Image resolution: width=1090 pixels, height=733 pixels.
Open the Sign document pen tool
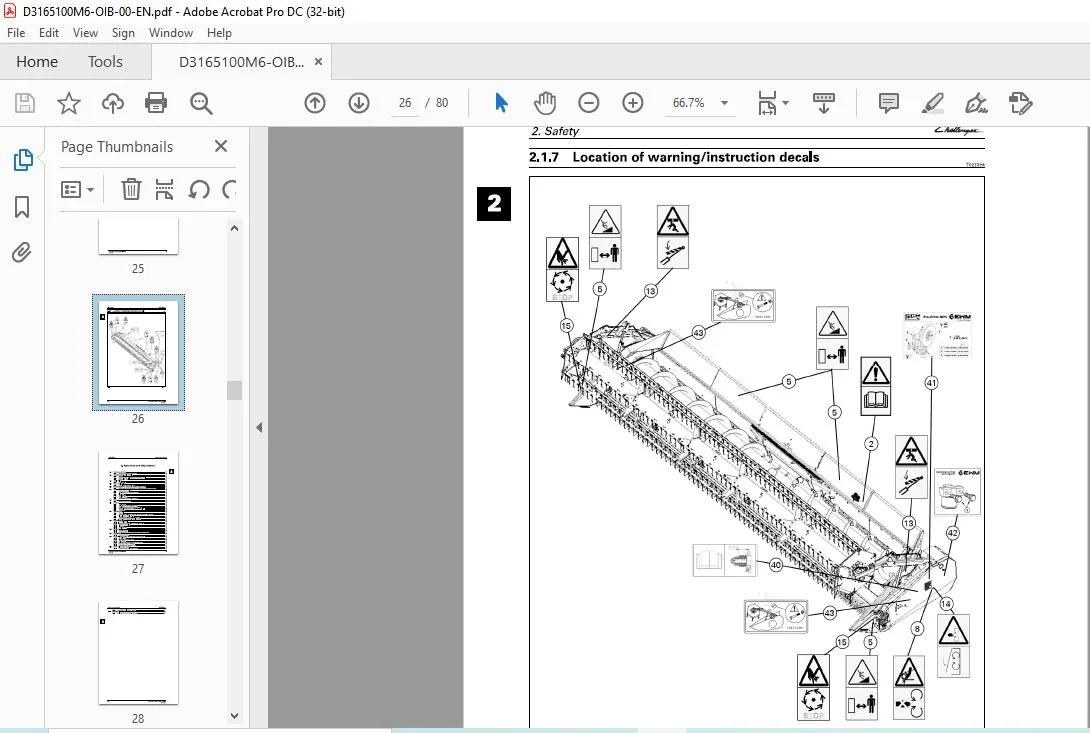pyautogui.click(x=976, y=103)
